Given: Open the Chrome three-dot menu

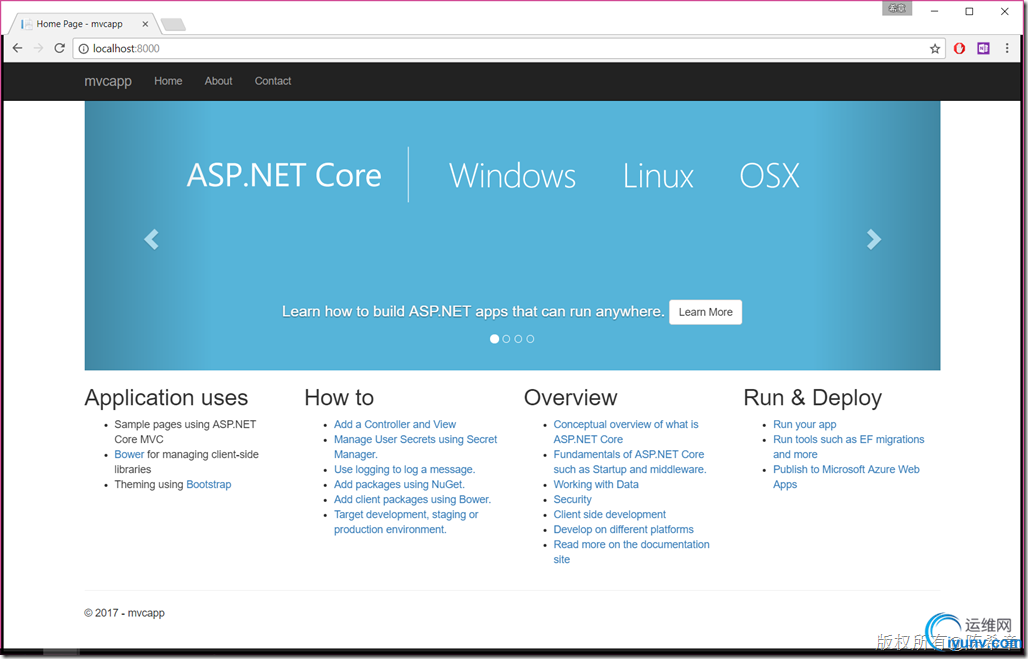Looking at the screenshot, I should [1007, 49].
